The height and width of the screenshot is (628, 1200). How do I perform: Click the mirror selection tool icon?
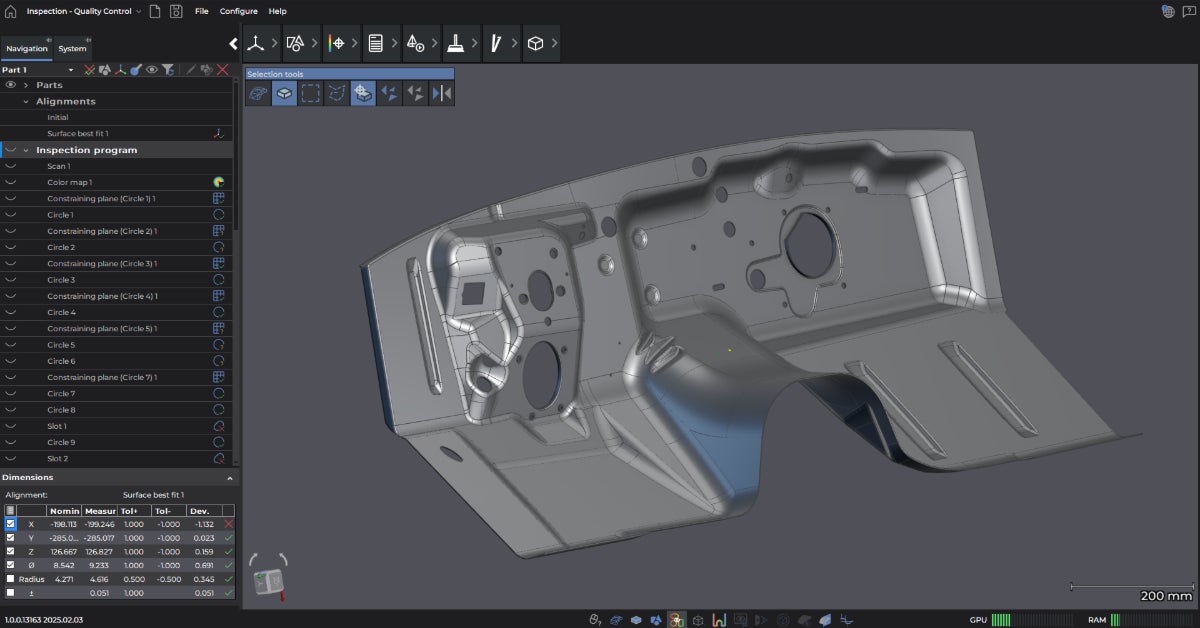pyautogui.click(x=441, y=93)
